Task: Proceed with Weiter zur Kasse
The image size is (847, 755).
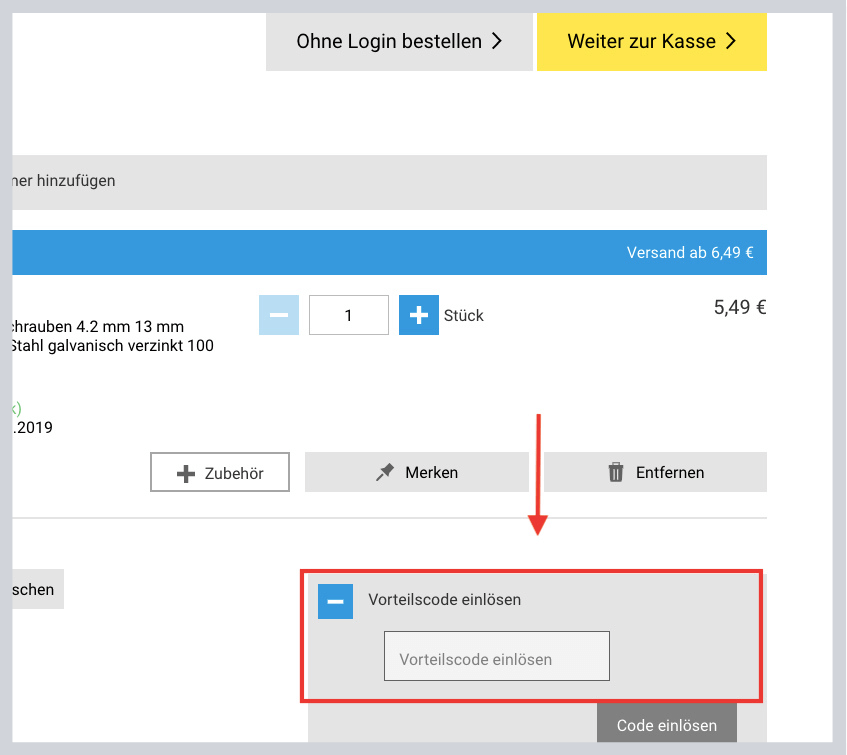Action: coord(651,41)
